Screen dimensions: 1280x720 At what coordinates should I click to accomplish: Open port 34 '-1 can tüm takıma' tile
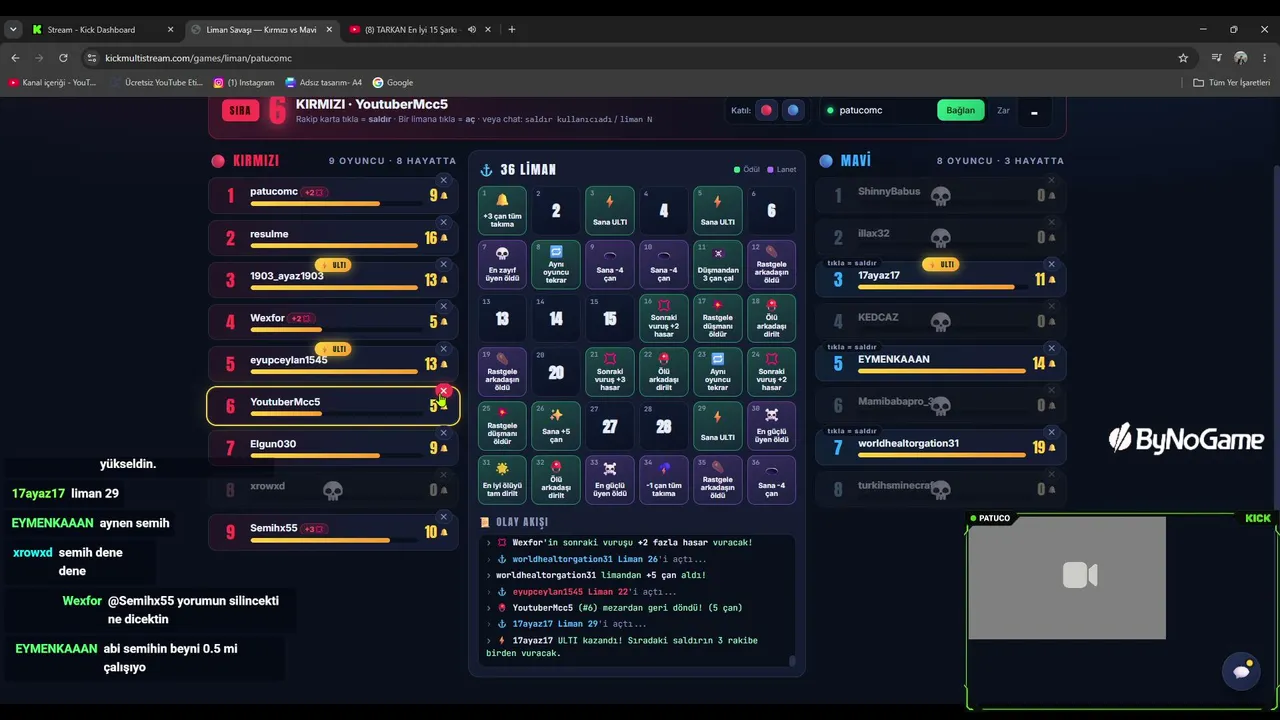click(663, 480)
